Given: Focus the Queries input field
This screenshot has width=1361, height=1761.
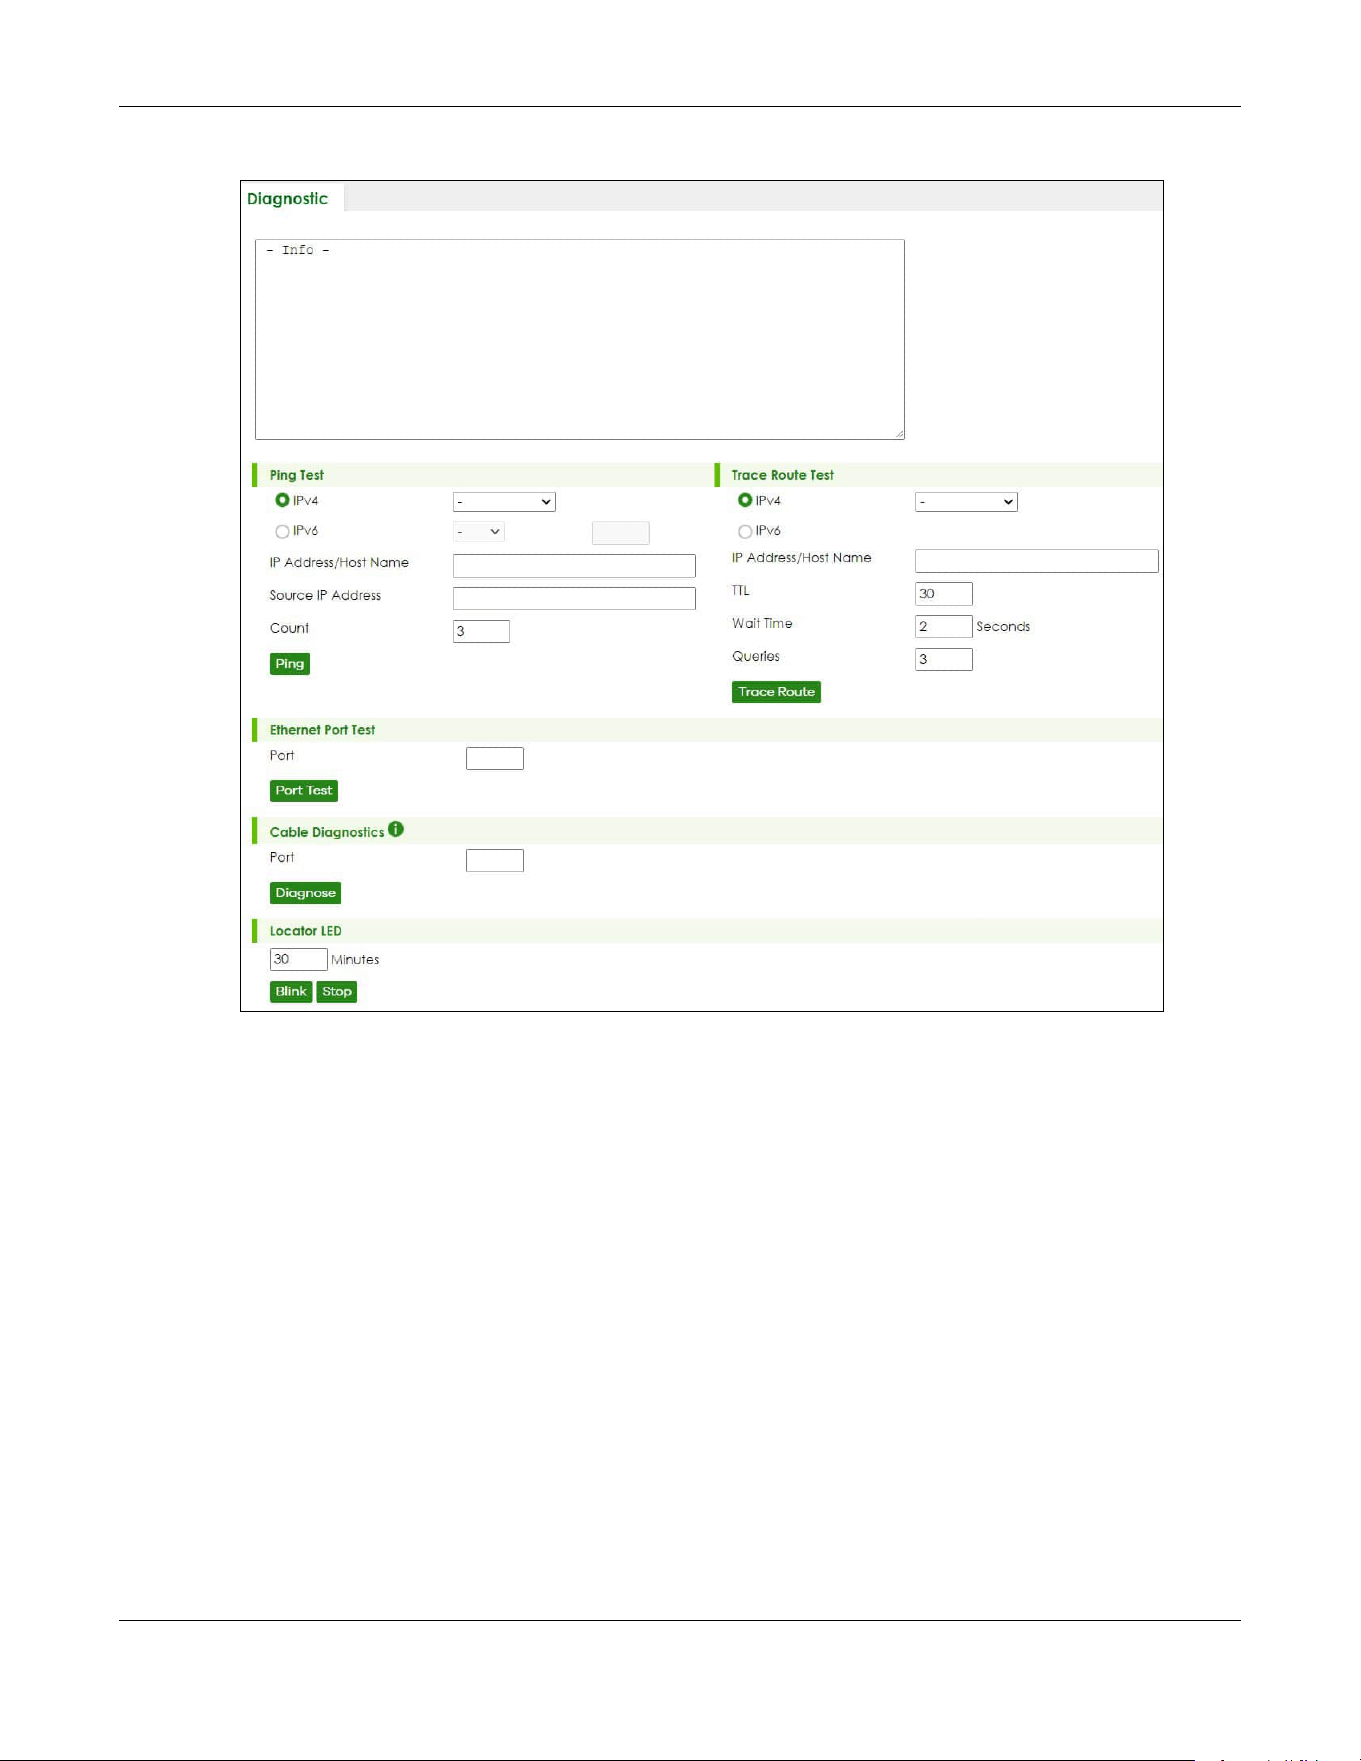Looking at the screenshot, I should click(x=943, y=659).
